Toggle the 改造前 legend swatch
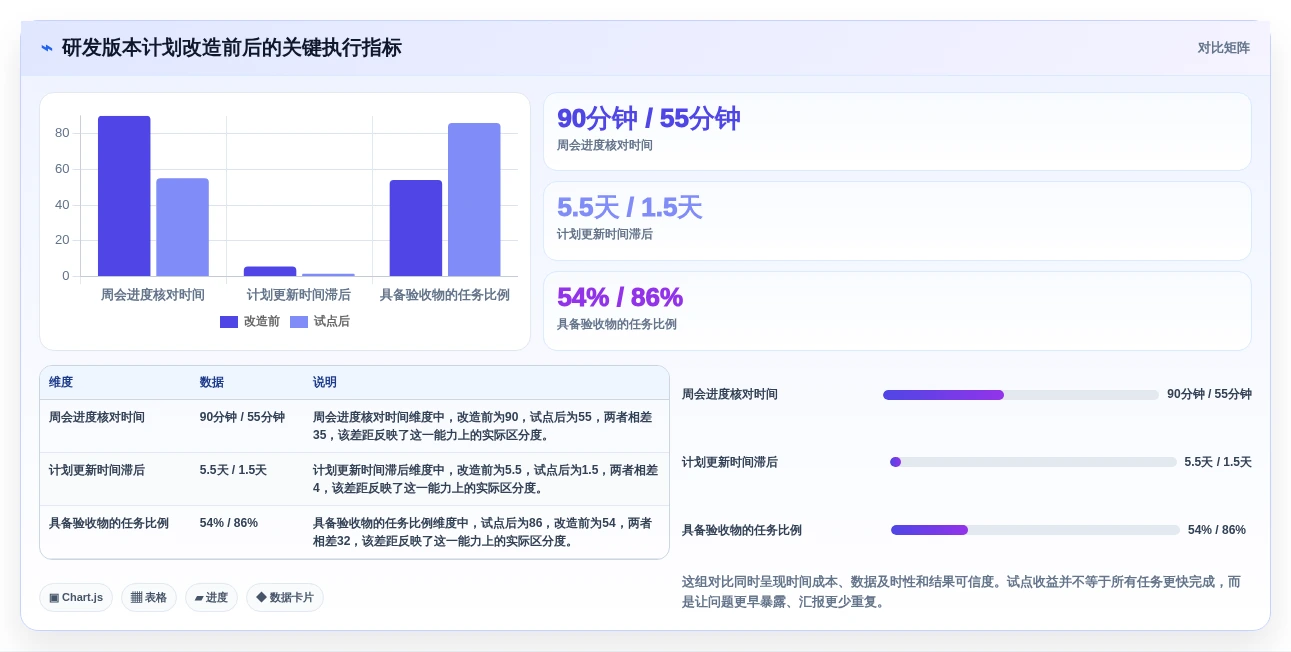 click(x=229, y=322)
